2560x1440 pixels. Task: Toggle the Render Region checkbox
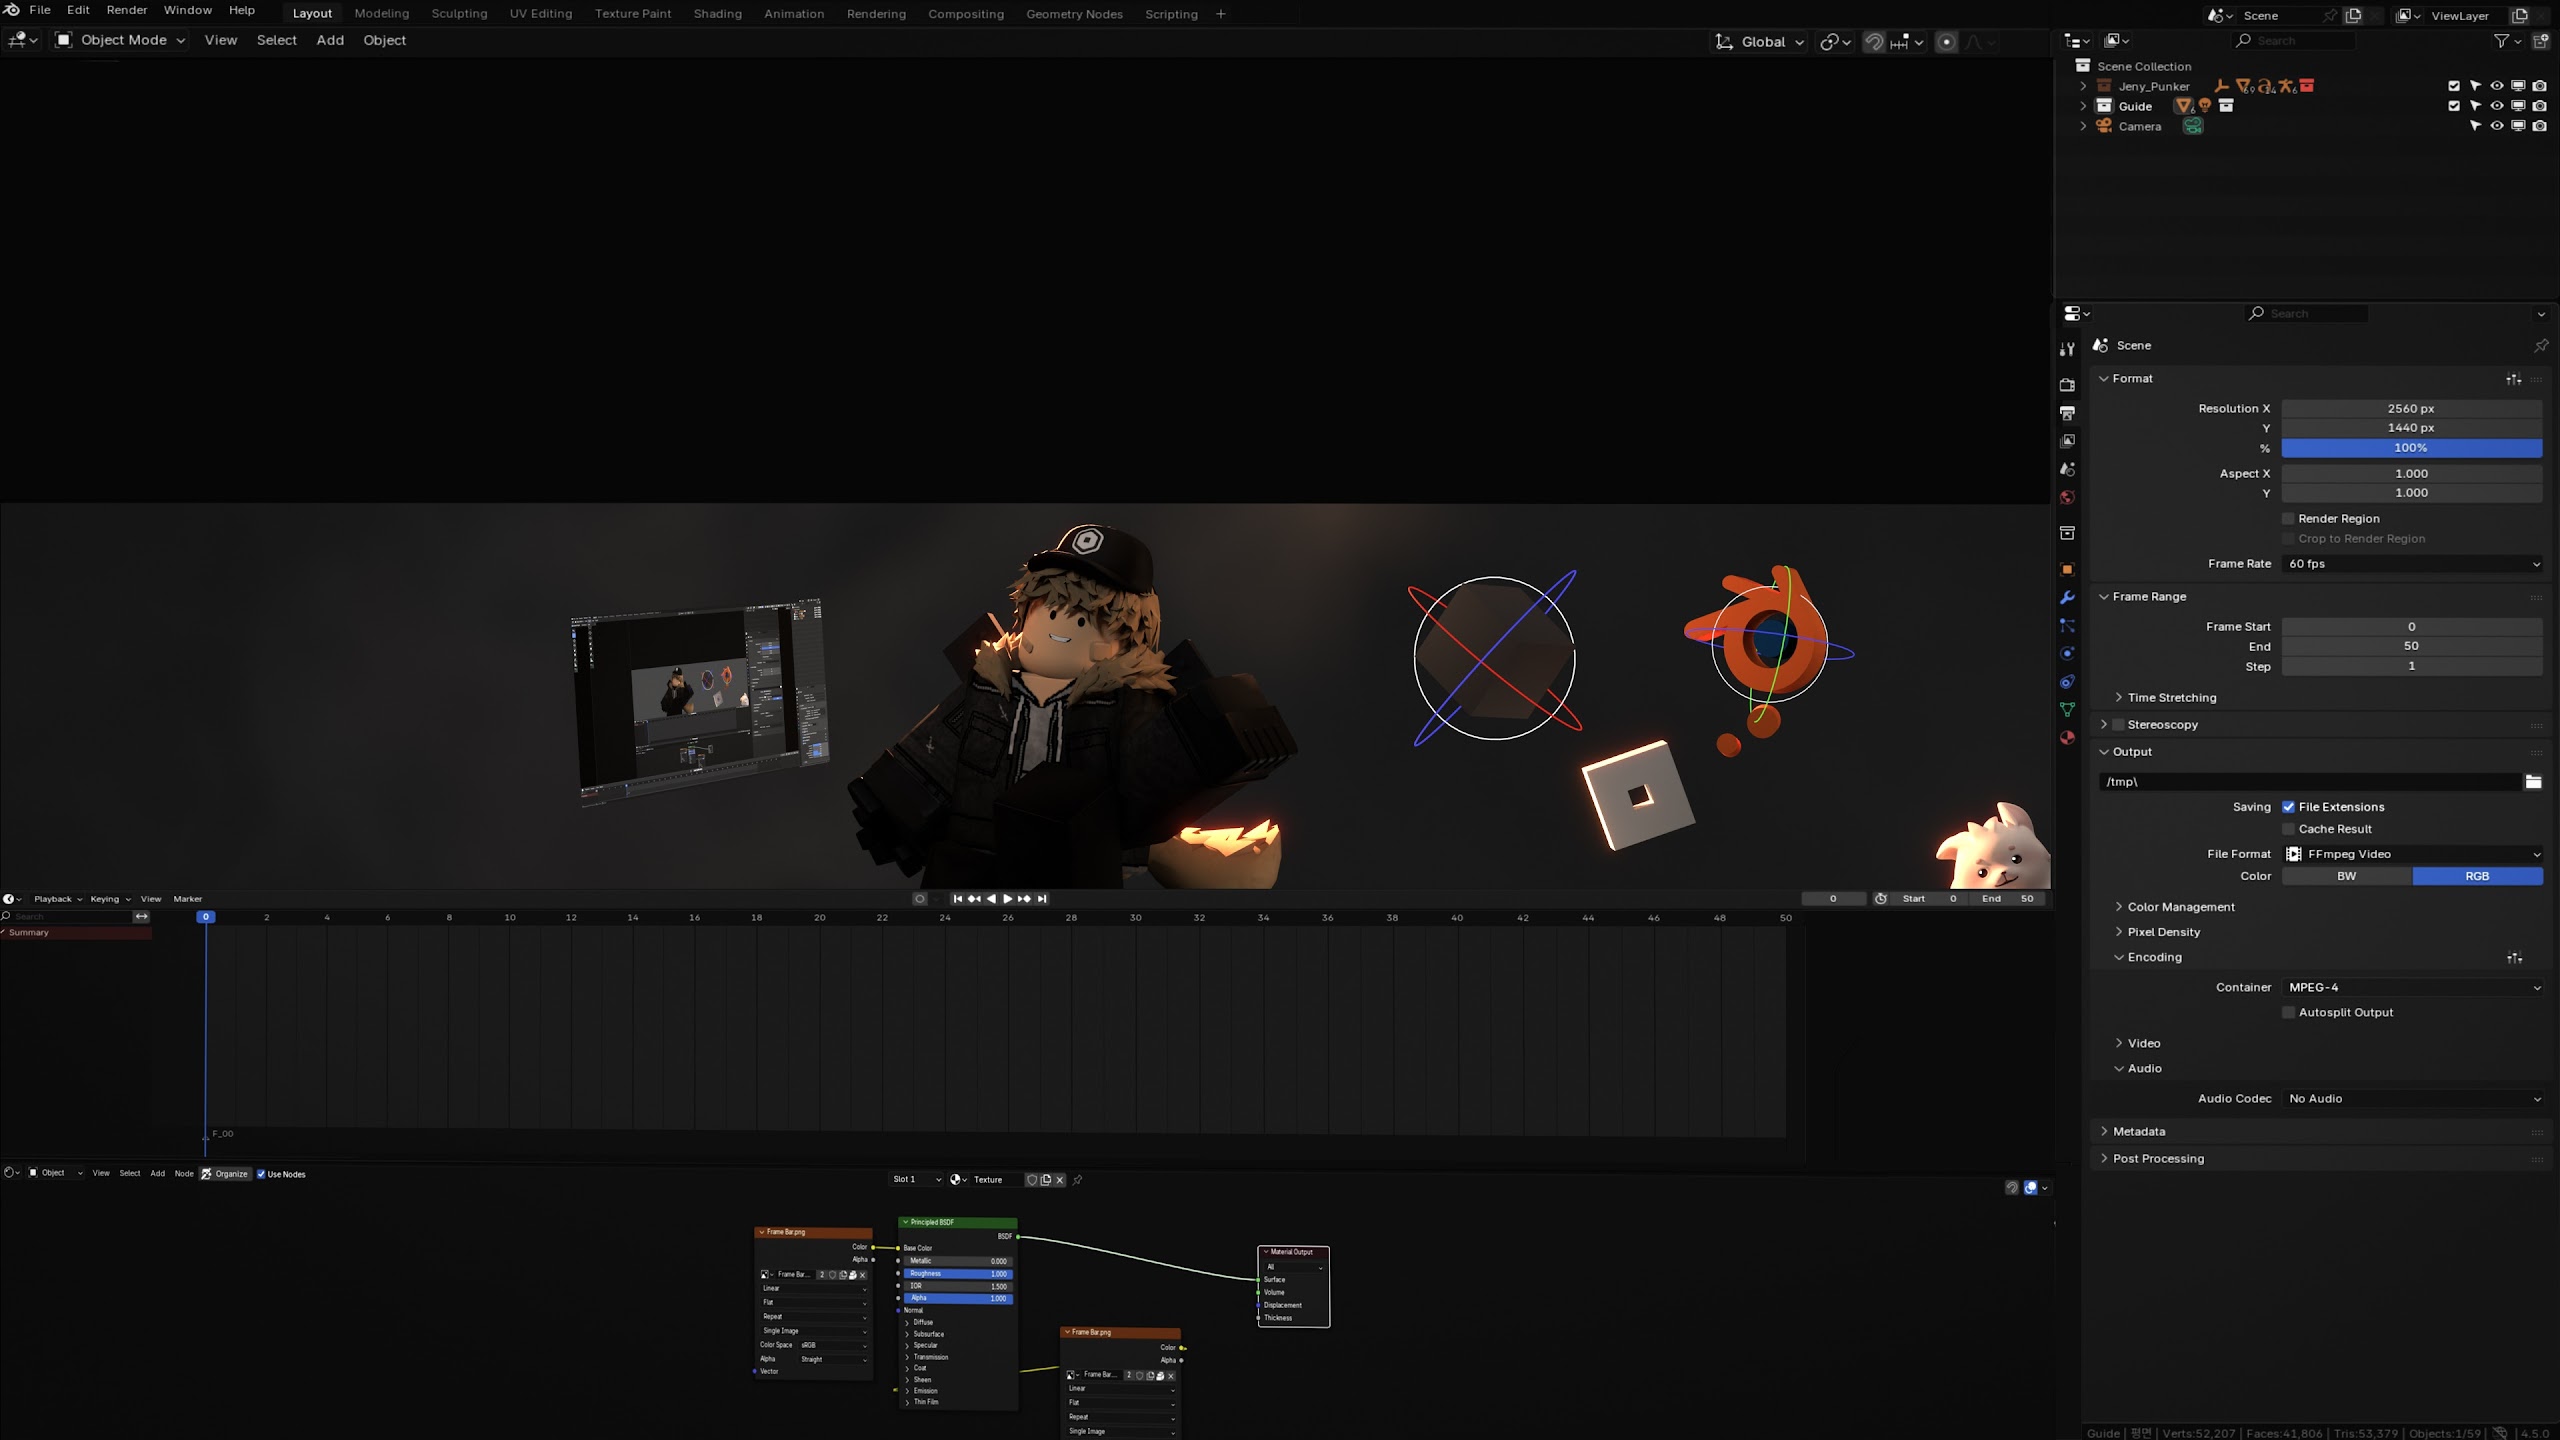pyautogui.click(x=2288, y=519)
